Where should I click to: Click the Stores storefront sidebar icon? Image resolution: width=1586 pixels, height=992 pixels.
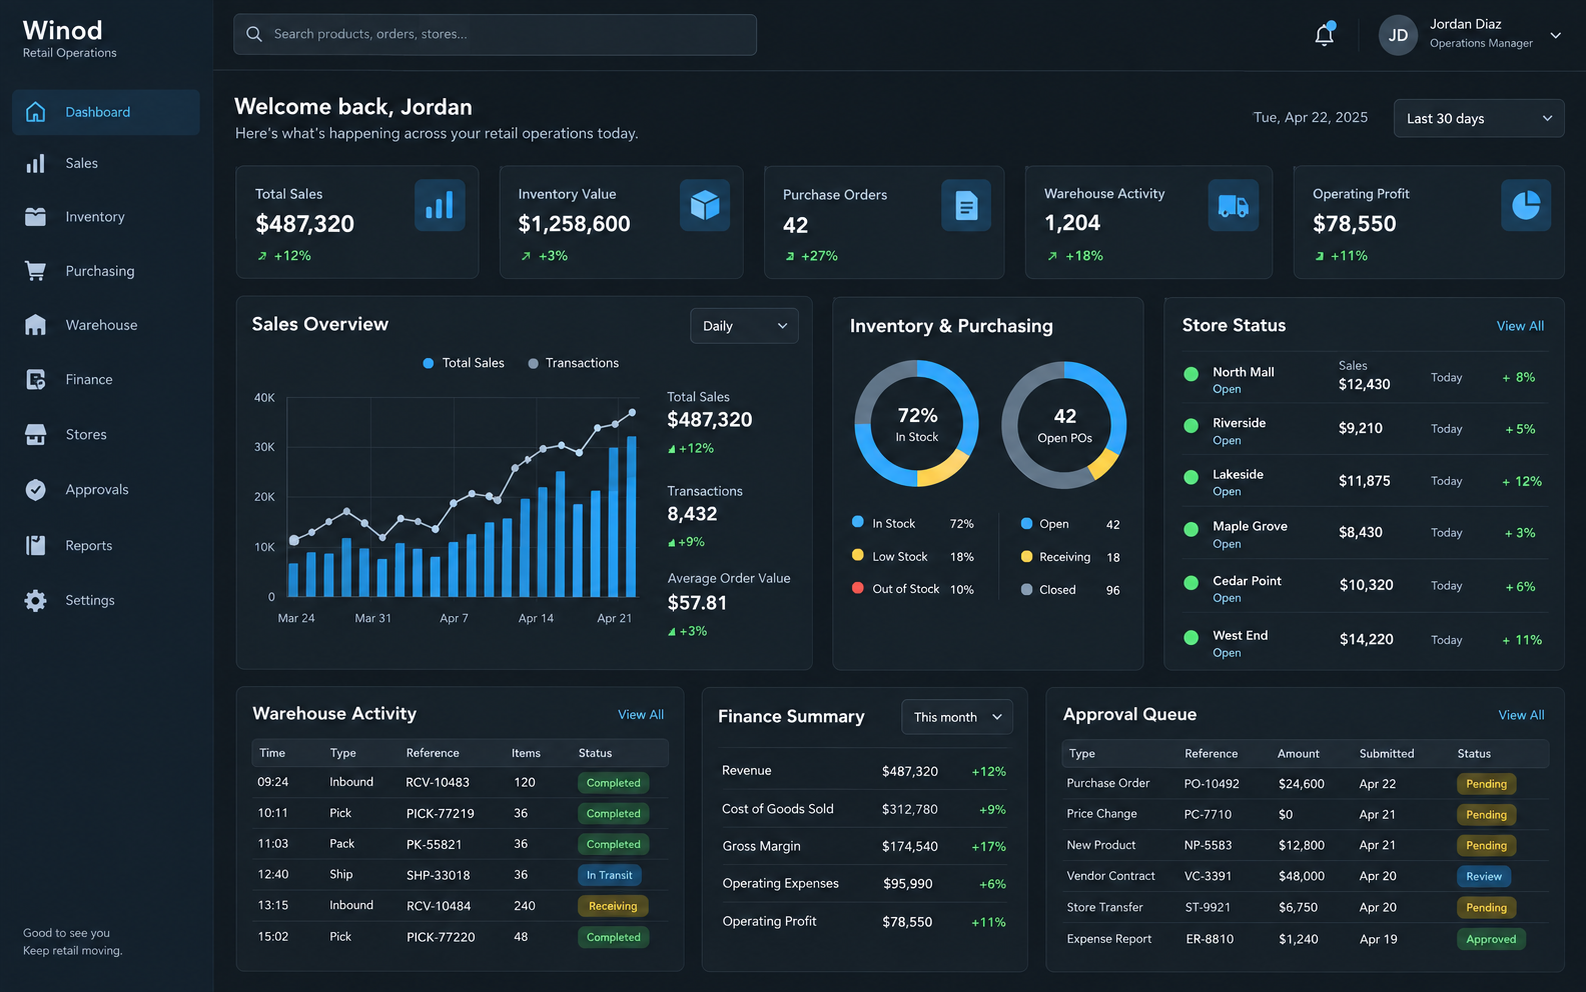pos(35,434)
